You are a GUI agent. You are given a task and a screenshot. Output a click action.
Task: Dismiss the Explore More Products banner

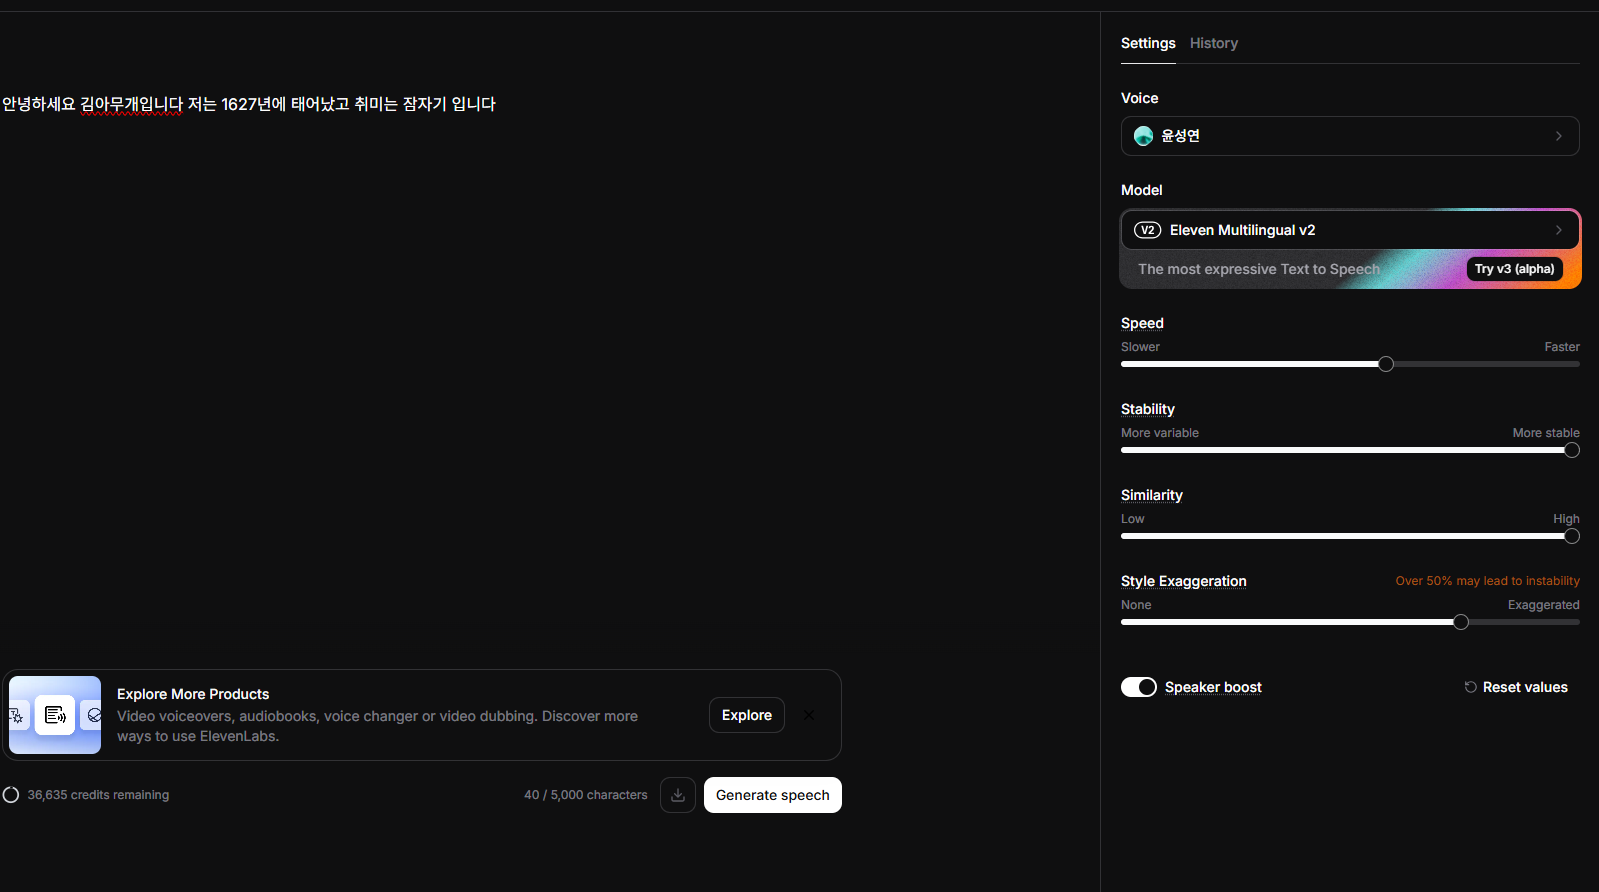click(809, 715)
